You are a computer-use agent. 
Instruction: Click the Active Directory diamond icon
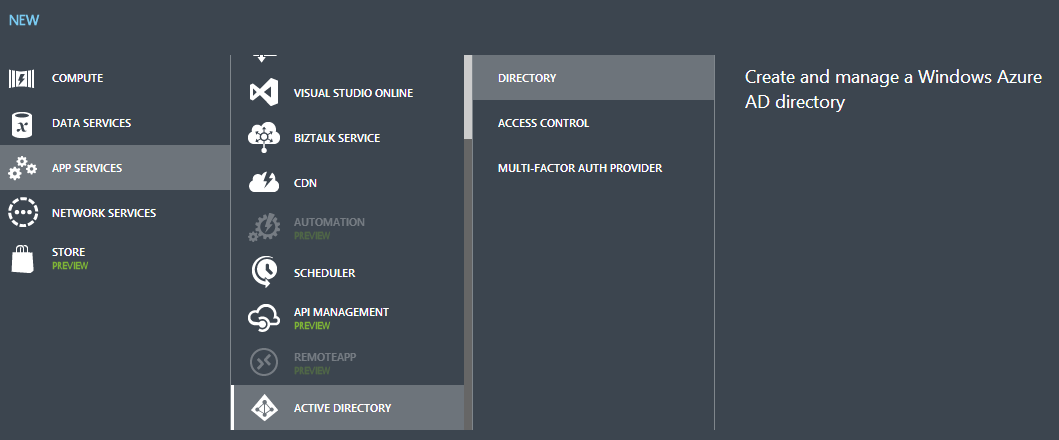[x=263, y=408]
